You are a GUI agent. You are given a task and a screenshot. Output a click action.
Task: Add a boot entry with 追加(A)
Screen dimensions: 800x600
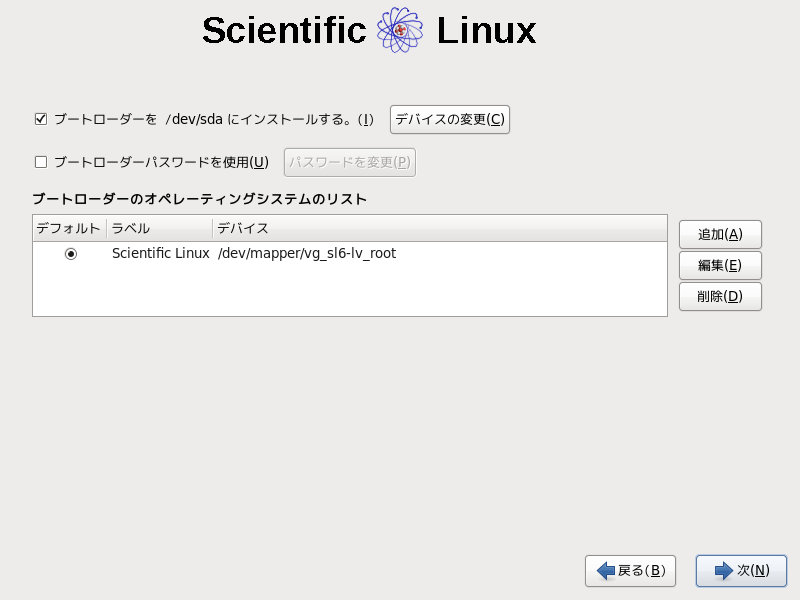click(x=720, y=234)
